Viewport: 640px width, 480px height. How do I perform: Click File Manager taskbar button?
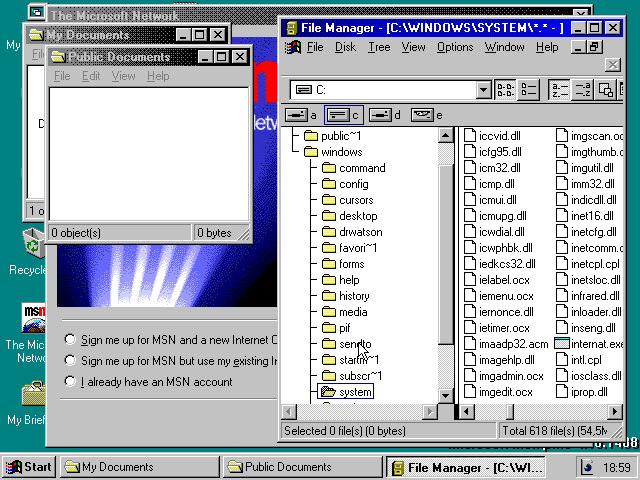tap(466, 467)
